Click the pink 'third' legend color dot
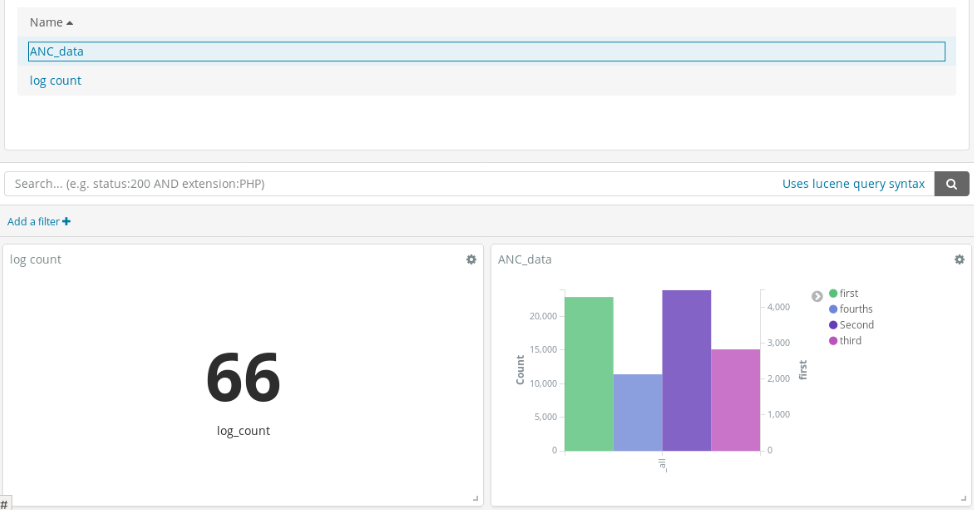The height and width of the screenshot is (510, 974). (833, 341)
